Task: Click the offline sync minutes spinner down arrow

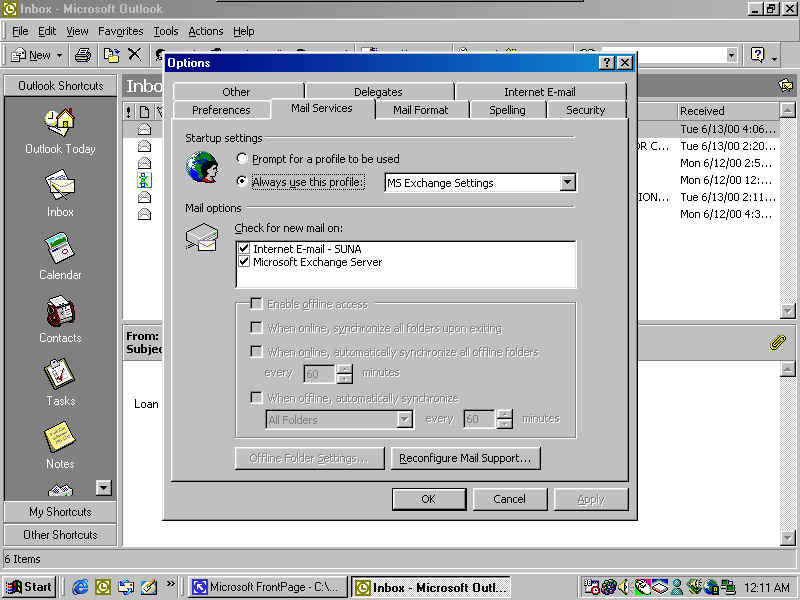Action: [x=504, y=423]
